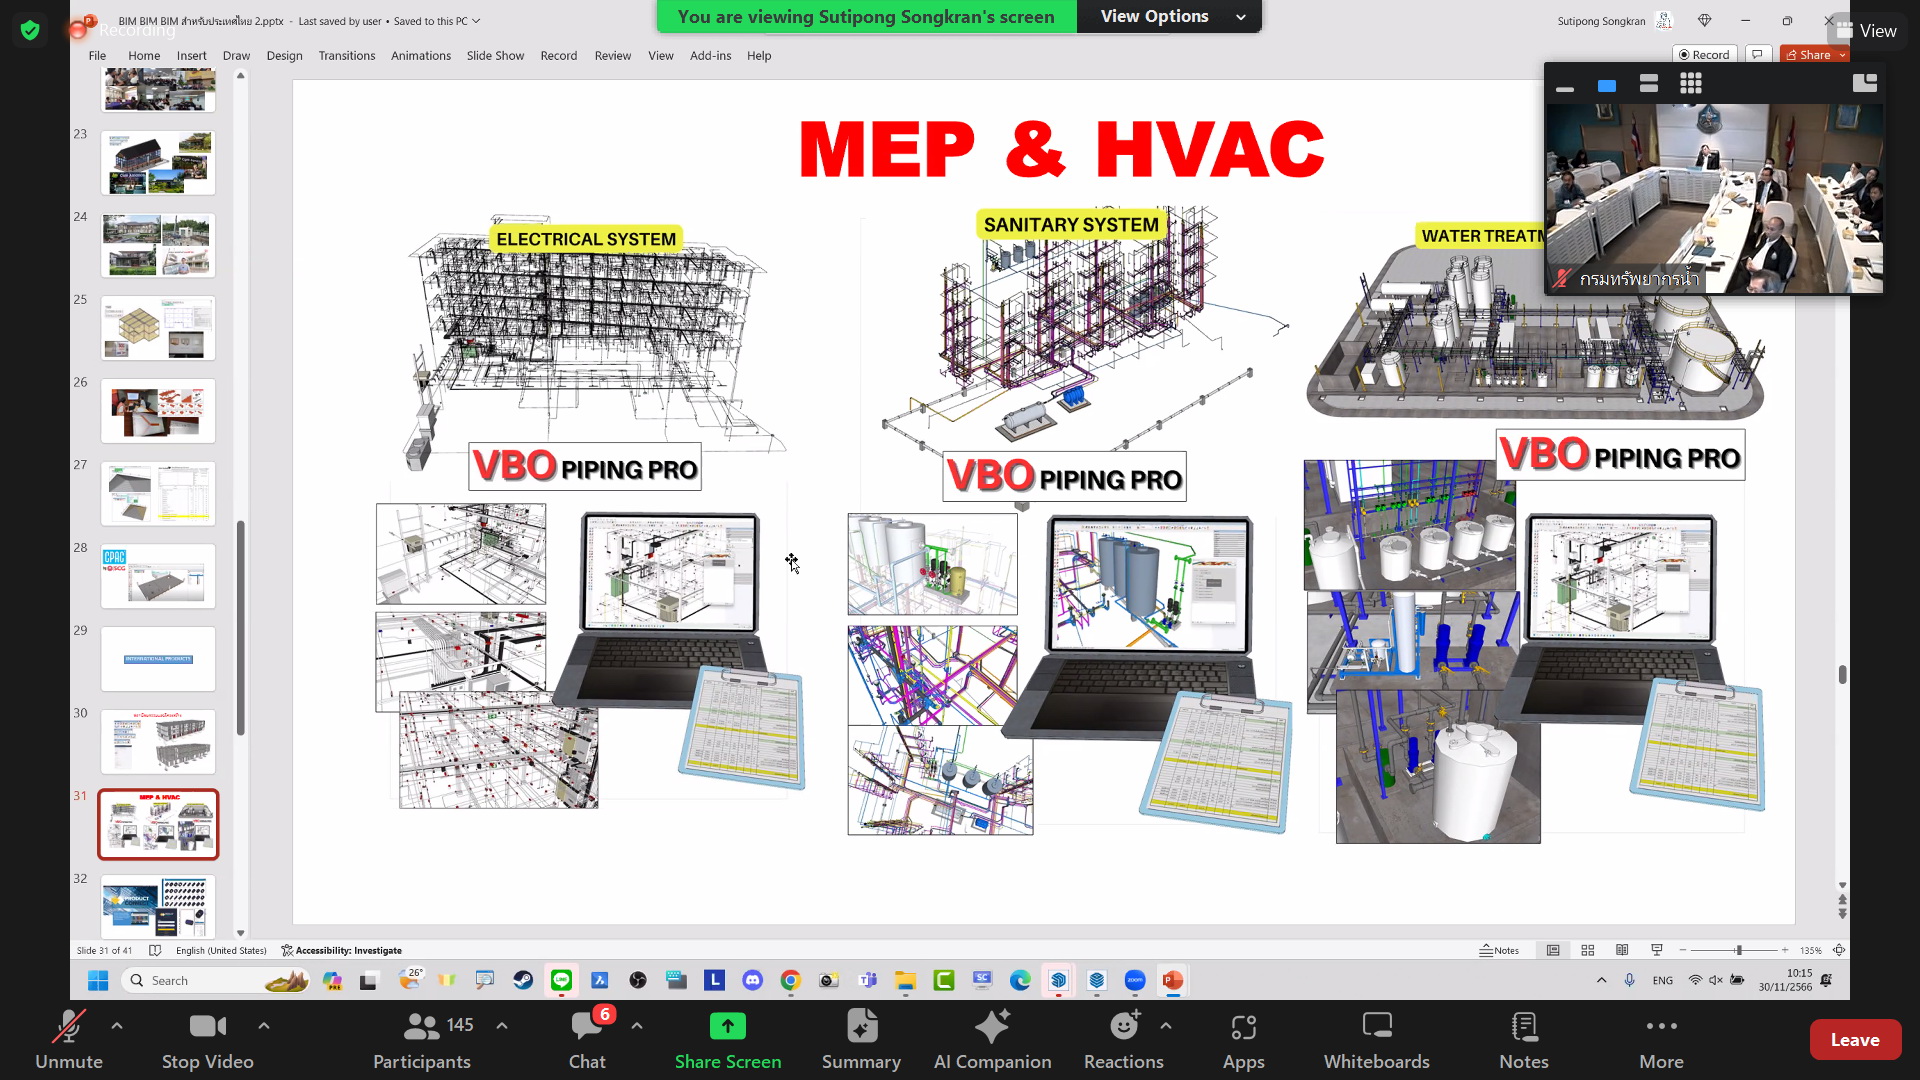Toggle the Notes pane in status bar
Image resolution: width=1920 pixels, height=1080 pixels.
coord(1499,950)
